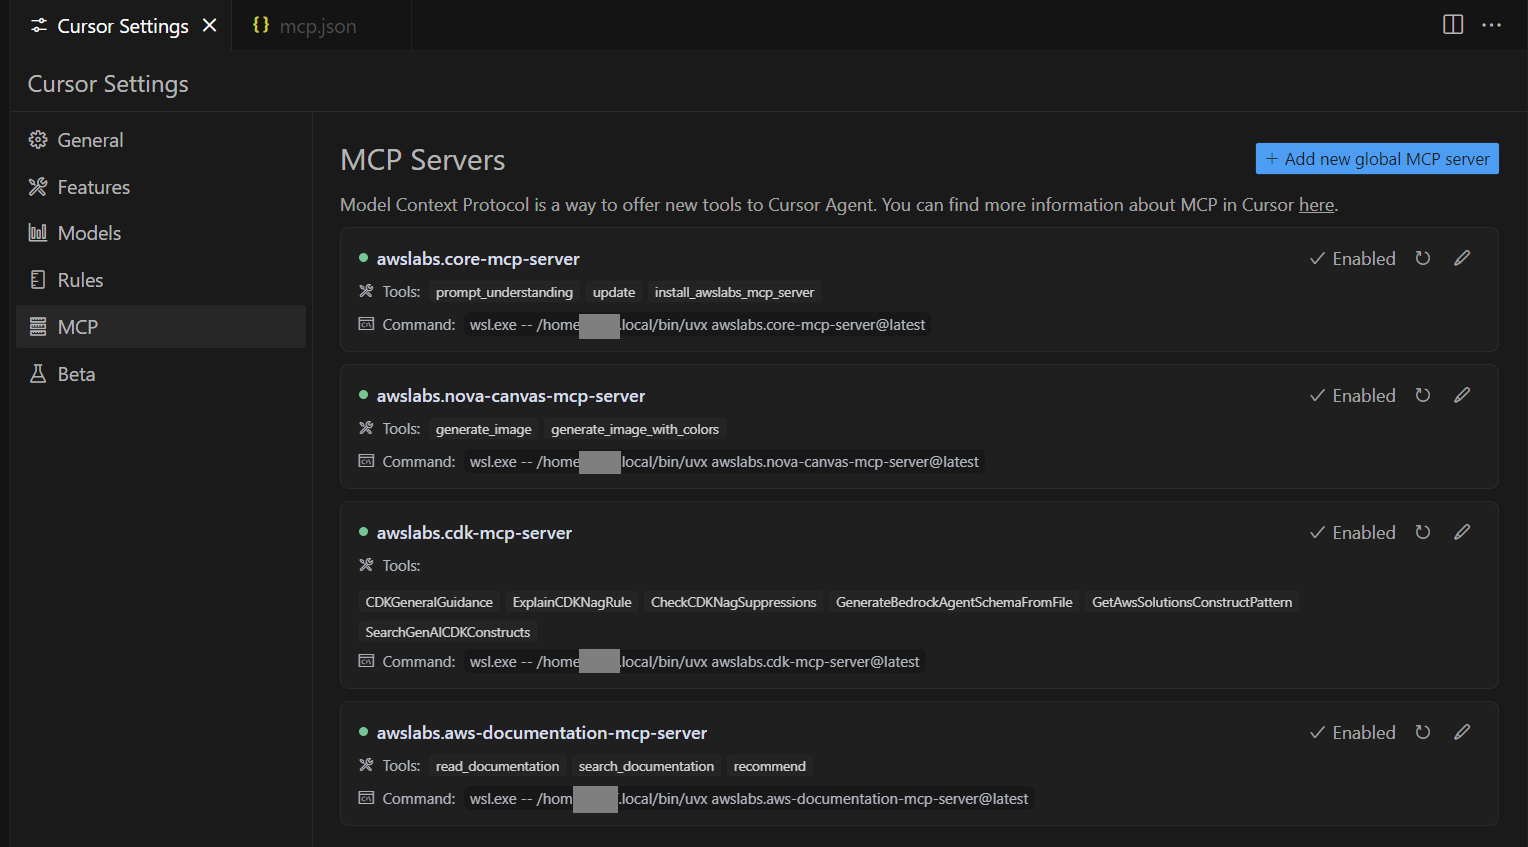Click the Features tools icon
This screenshot has height=847, width=1528.
pos(38,187)
